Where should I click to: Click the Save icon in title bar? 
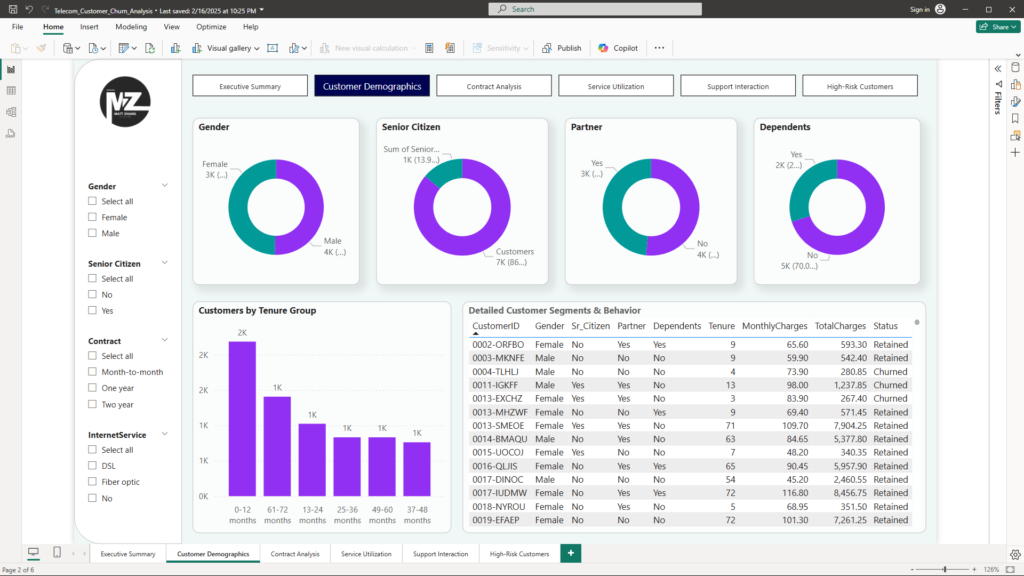coord(11,9)
